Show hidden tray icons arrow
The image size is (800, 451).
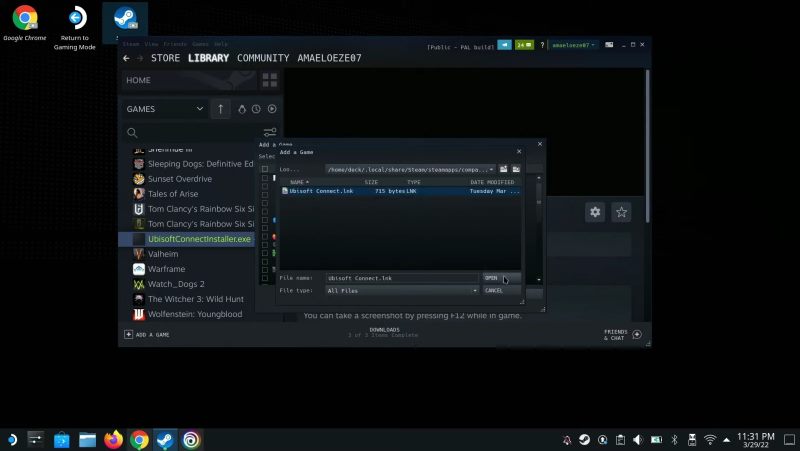point(727,440)
